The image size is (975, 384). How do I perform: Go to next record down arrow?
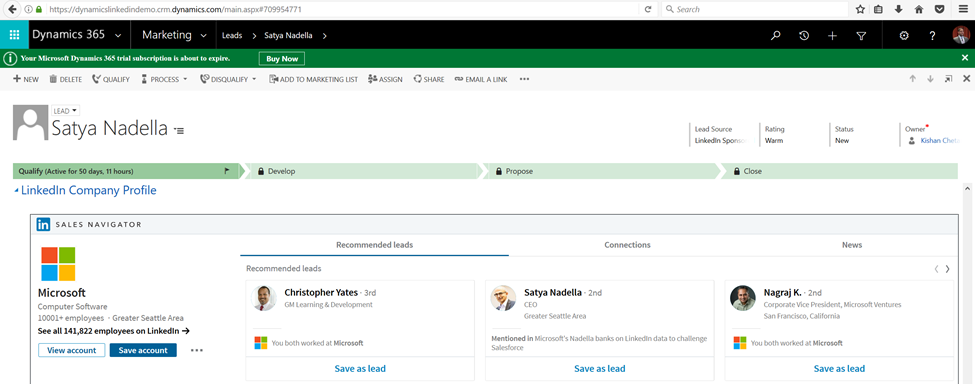tap(930, 79)
